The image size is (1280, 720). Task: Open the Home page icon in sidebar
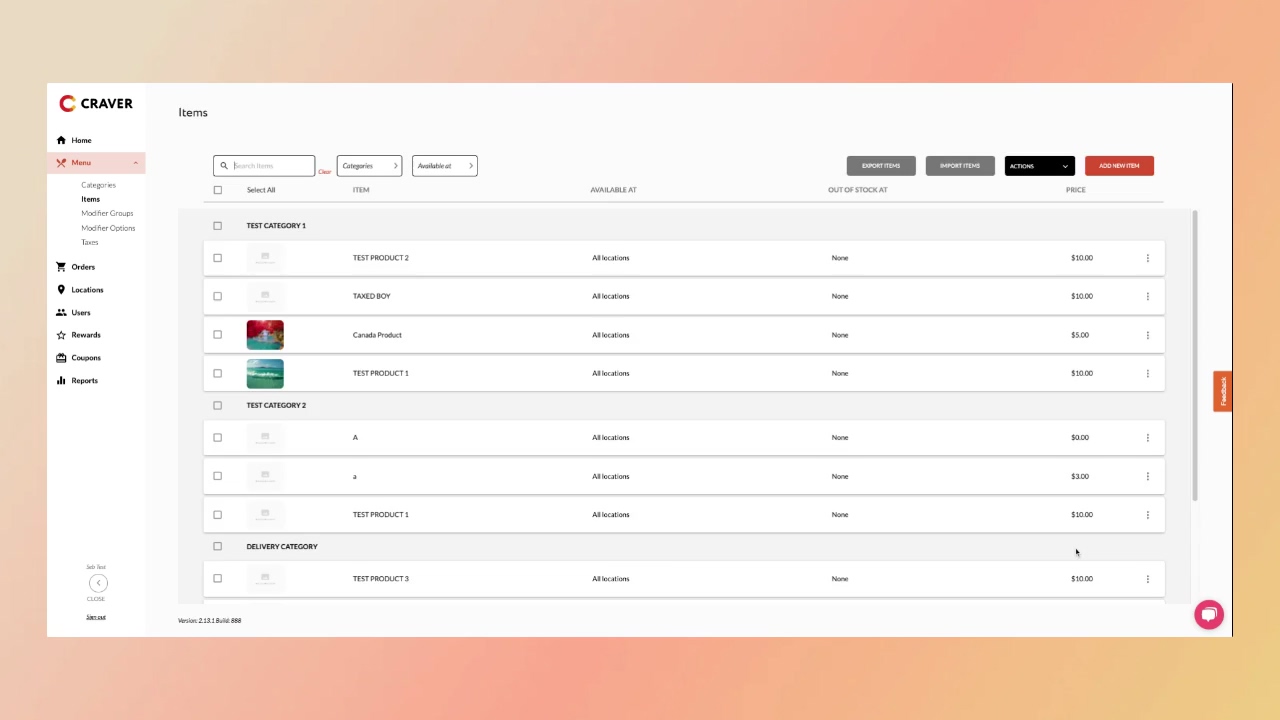[x=61, y=140]
